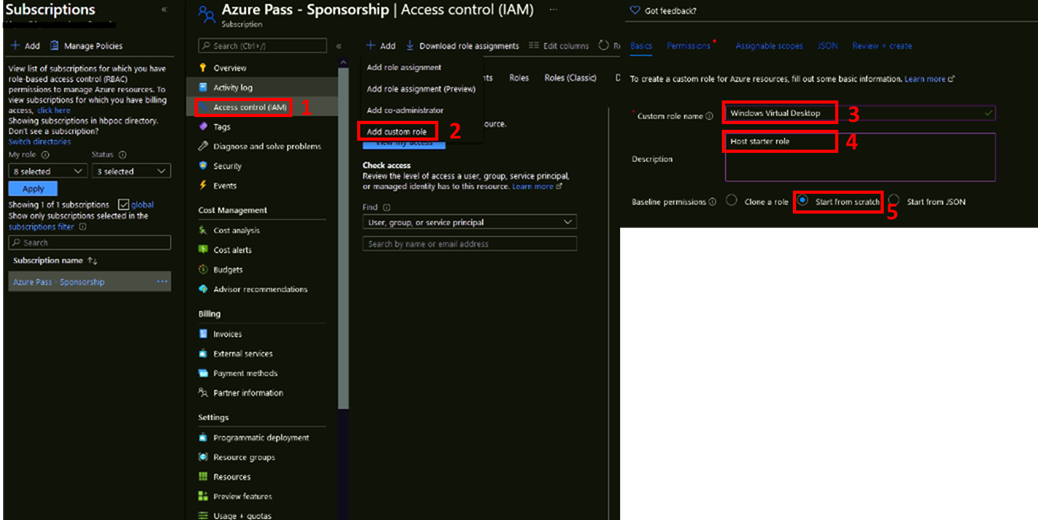
Task: Select Clone a role radio button
Action: click(x=731, y=200)
